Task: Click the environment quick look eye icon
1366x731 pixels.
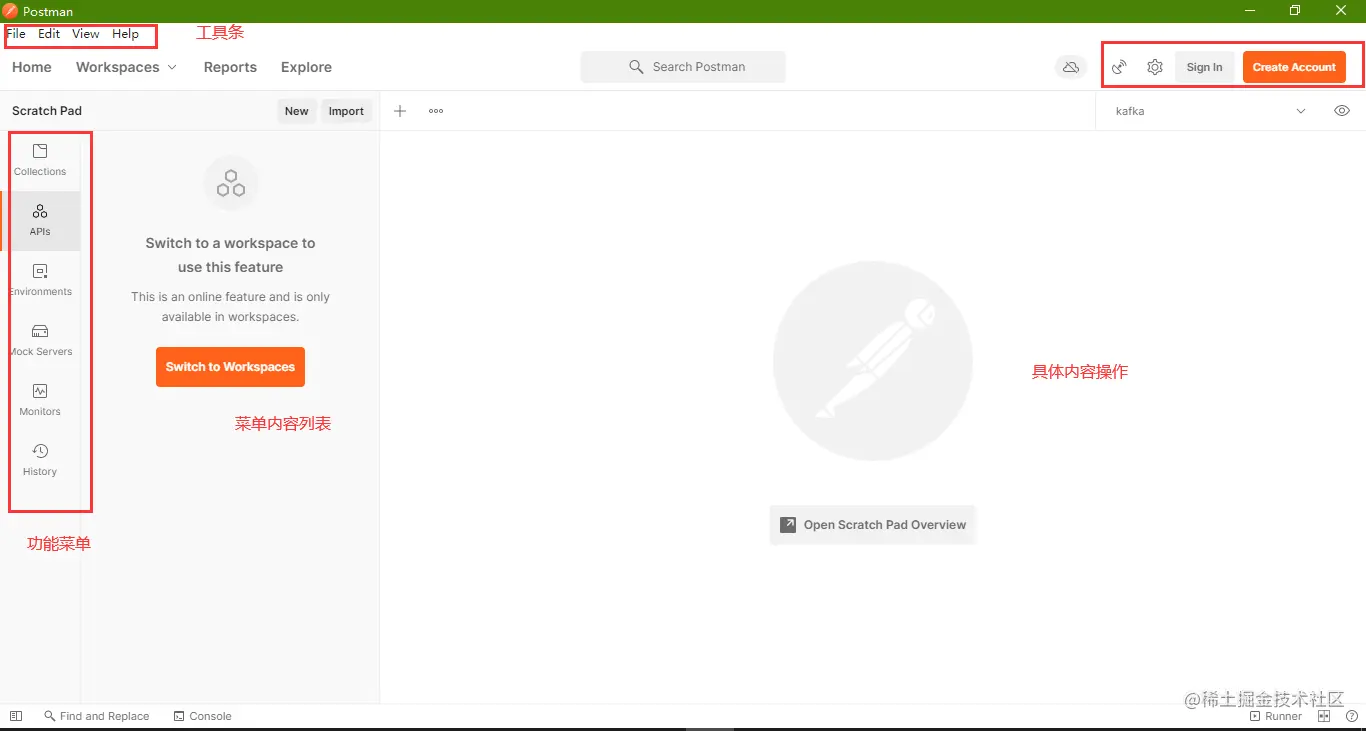Action: (1342, 111)
